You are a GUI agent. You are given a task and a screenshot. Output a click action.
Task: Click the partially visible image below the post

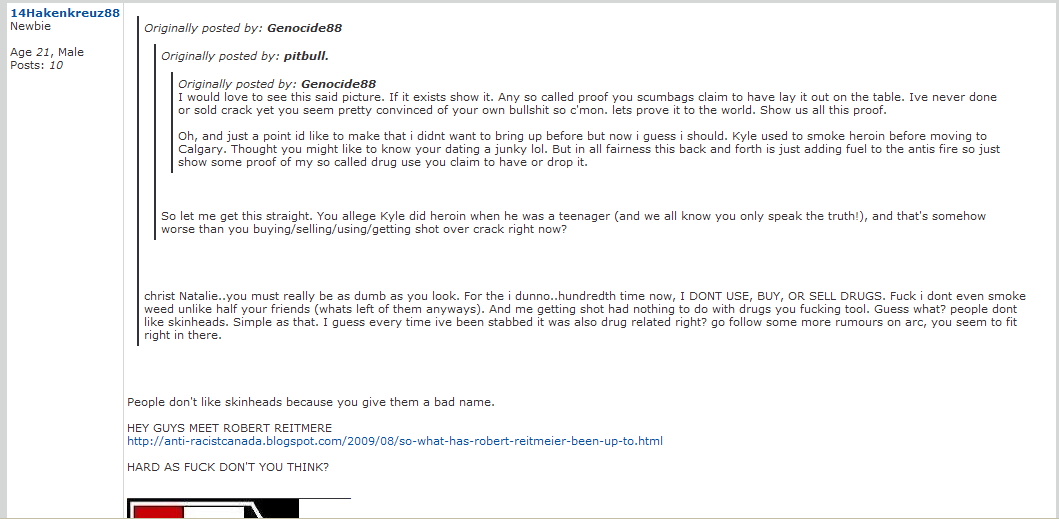pyautogui.click(x=238, y=508)
